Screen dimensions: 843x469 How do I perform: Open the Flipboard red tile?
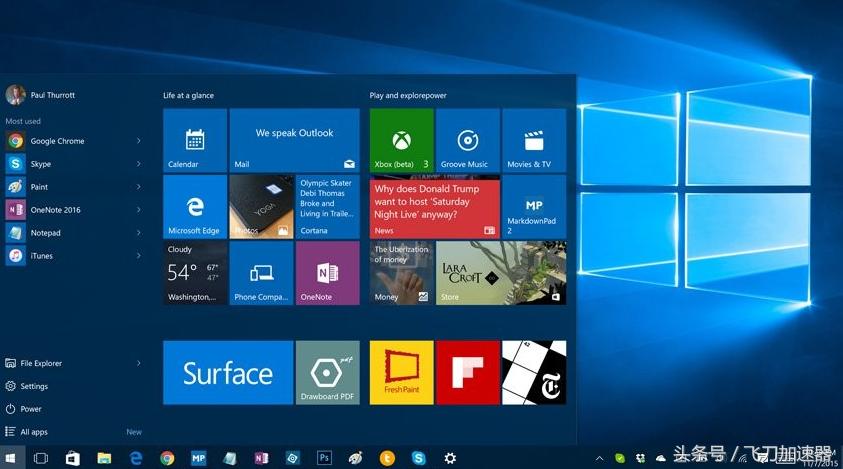pos(467,372)
